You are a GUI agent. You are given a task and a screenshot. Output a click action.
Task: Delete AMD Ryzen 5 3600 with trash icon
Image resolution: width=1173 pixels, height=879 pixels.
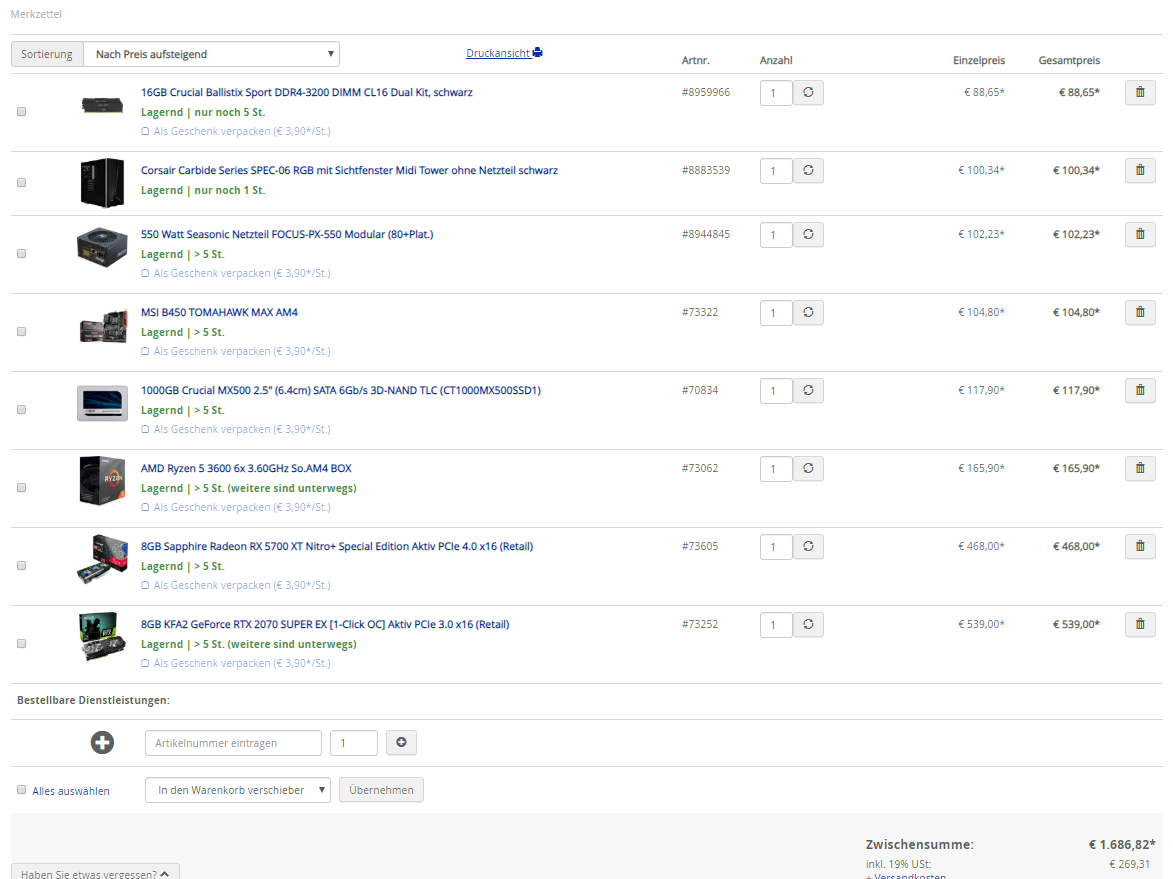coord(1140,468)
